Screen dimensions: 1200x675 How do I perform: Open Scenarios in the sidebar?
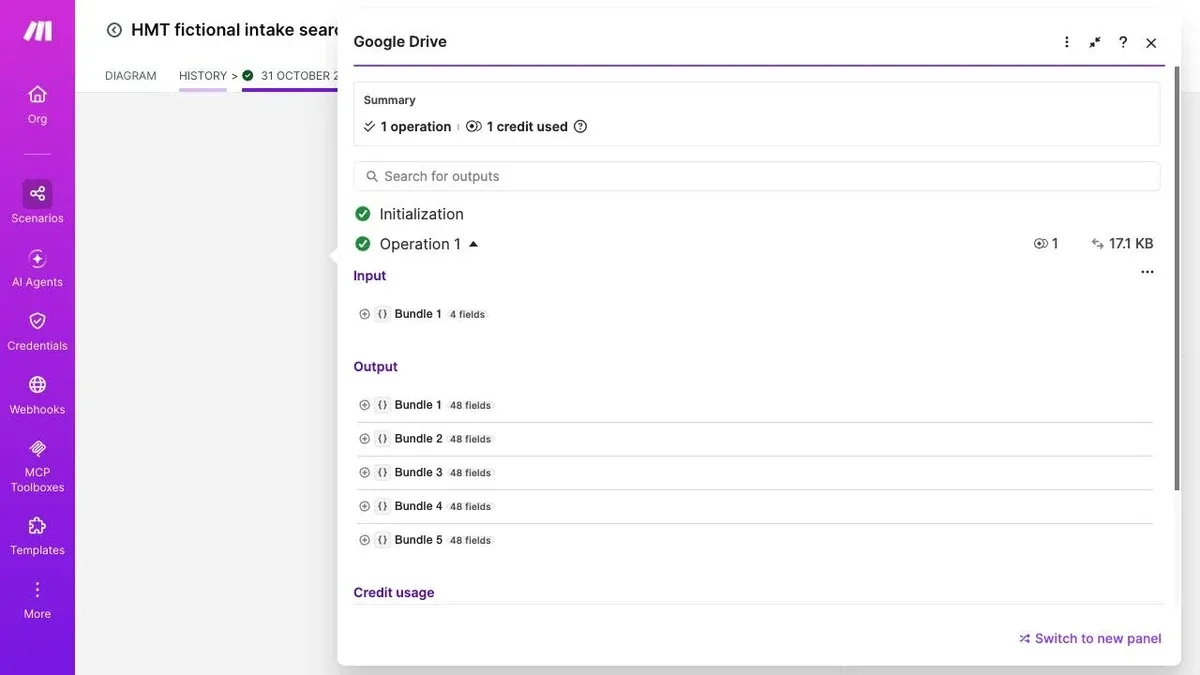tap(37, 202)
